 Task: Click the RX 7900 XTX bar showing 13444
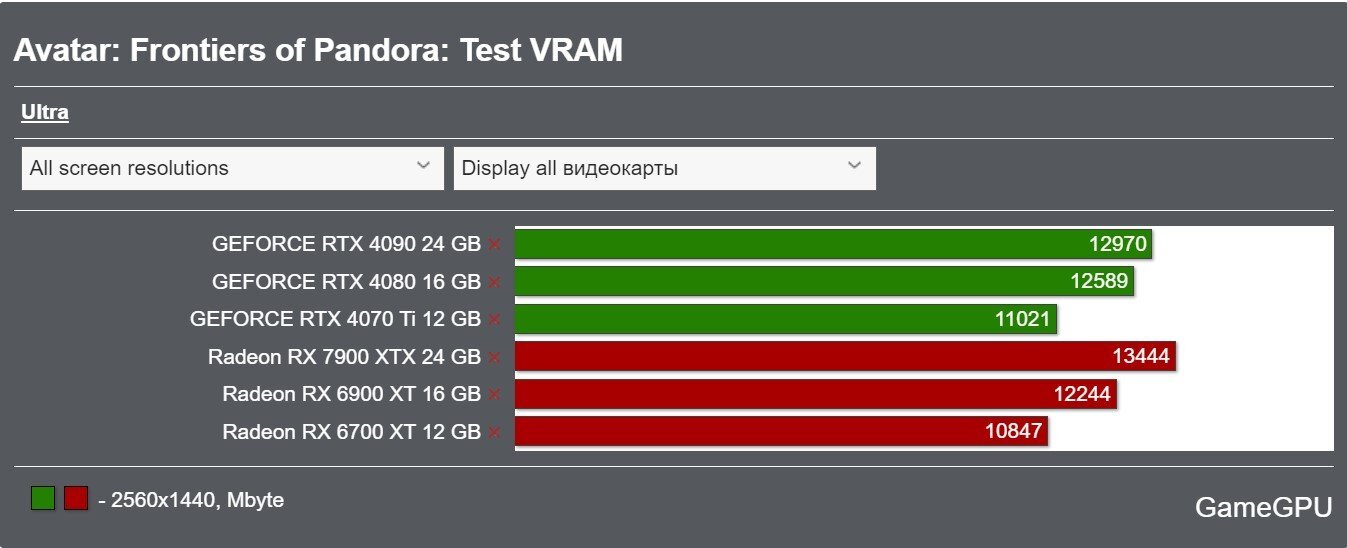[x=845, y=356]
